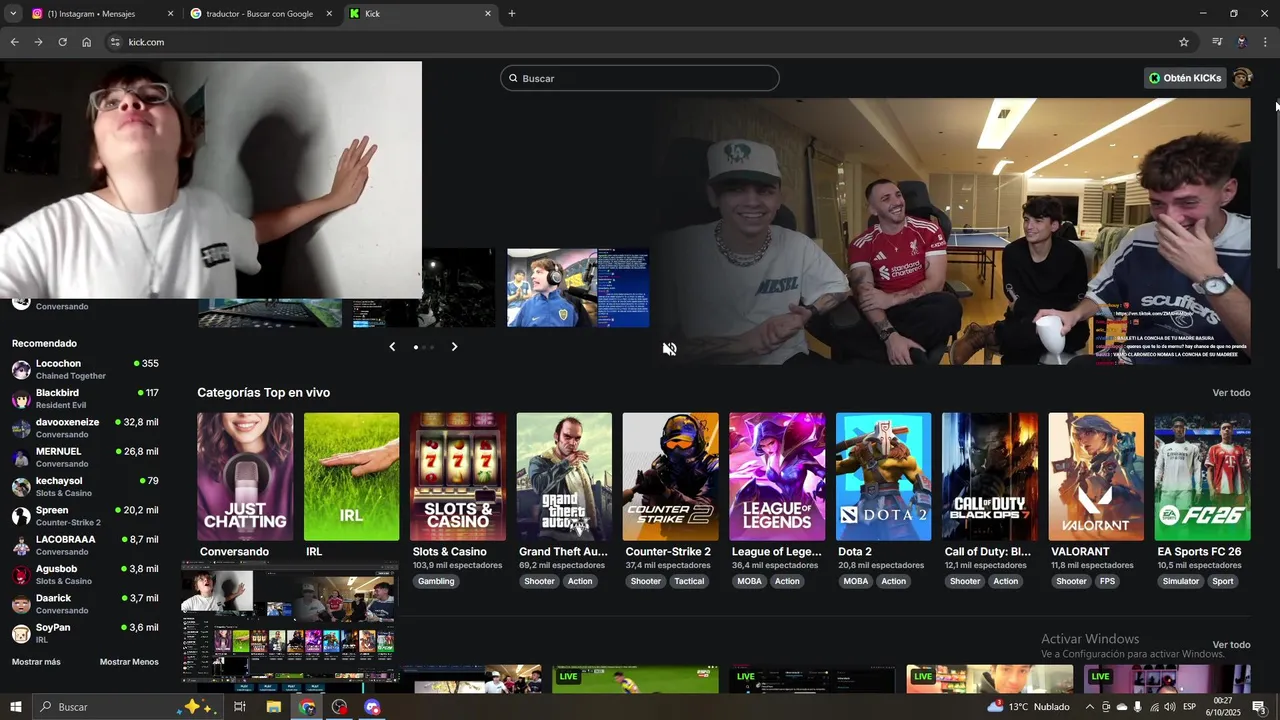Select the Gambling tag under Slots & Casino
Image resolution: width=1280 pixels, height=720 pixels.
click(436, 581)
